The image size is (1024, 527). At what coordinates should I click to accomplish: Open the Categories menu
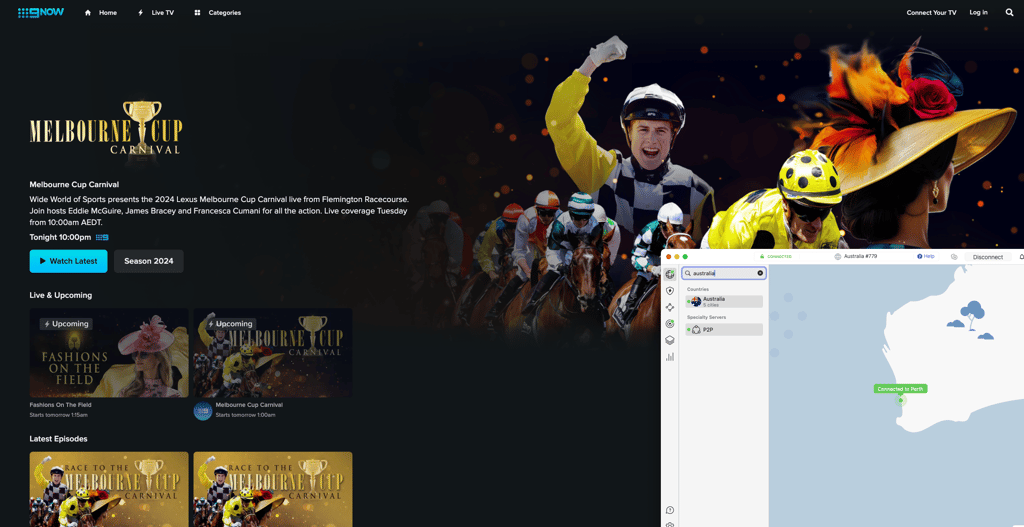click(217, 12)
